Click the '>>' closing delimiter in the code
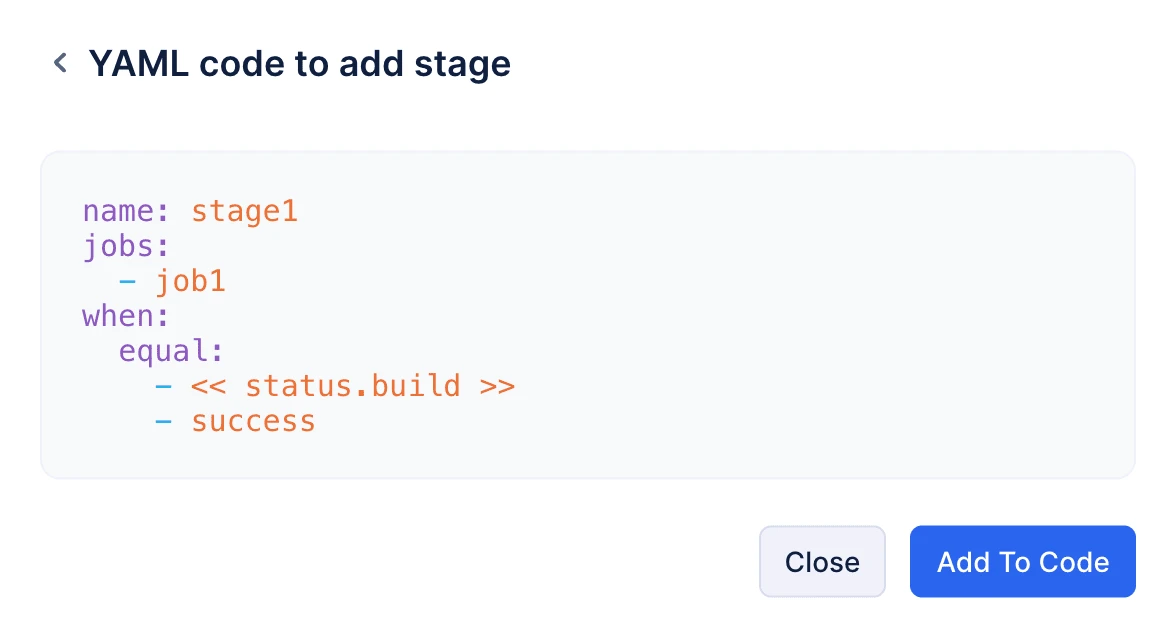Viewport: 1176px width, 636px height. (497, 386)
